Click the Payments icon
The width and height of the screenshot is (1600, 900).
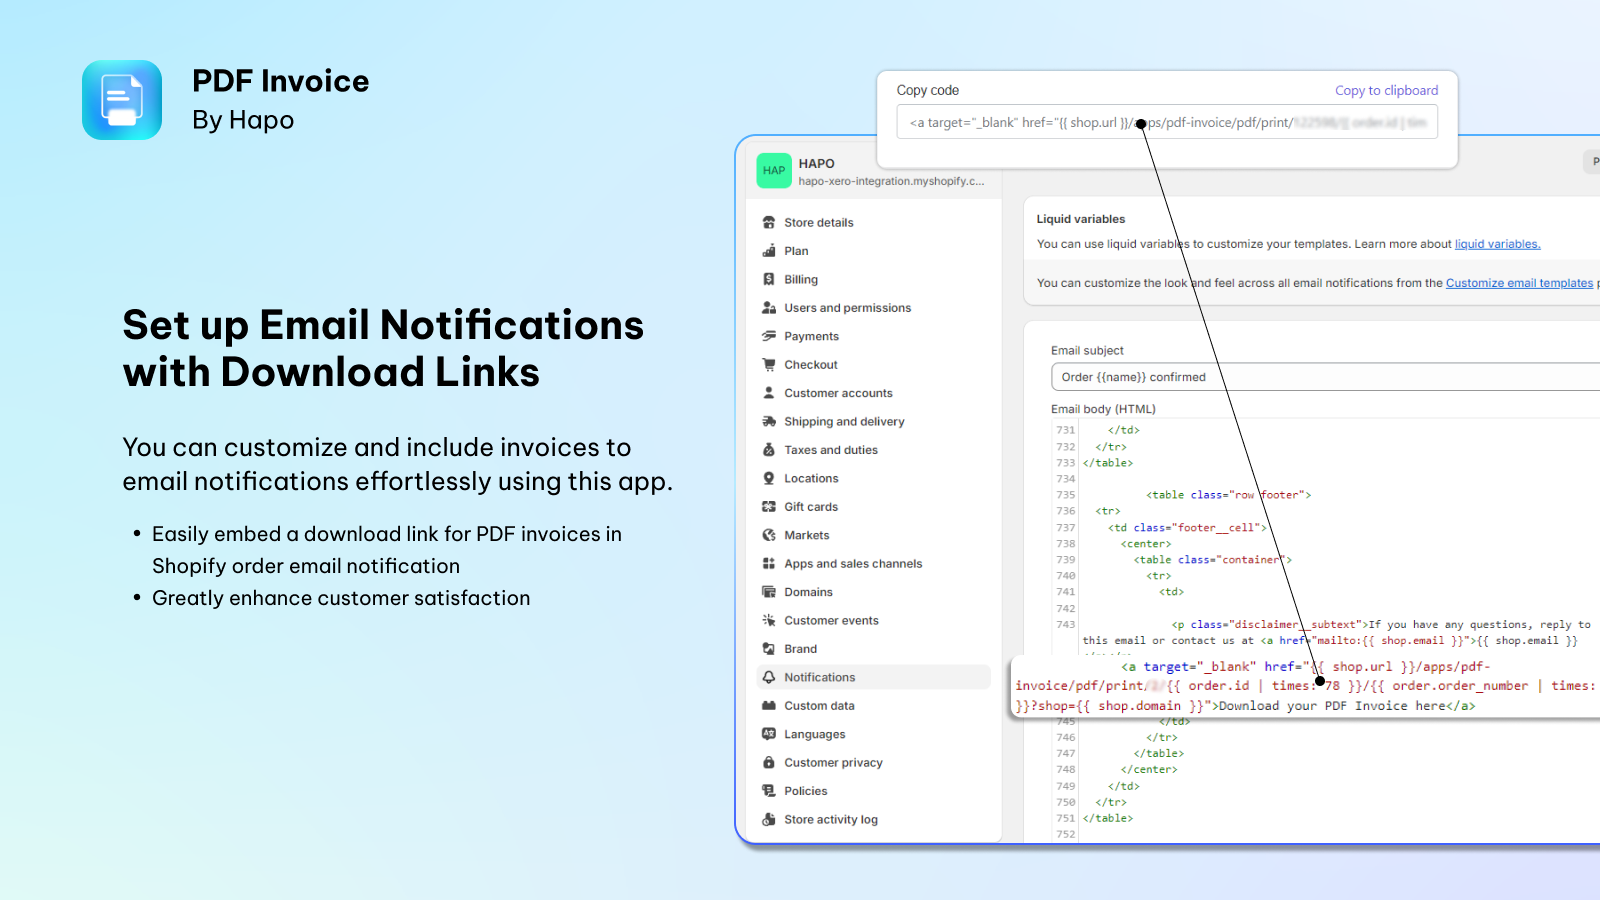pyautogui.click(x=769, y=336)
